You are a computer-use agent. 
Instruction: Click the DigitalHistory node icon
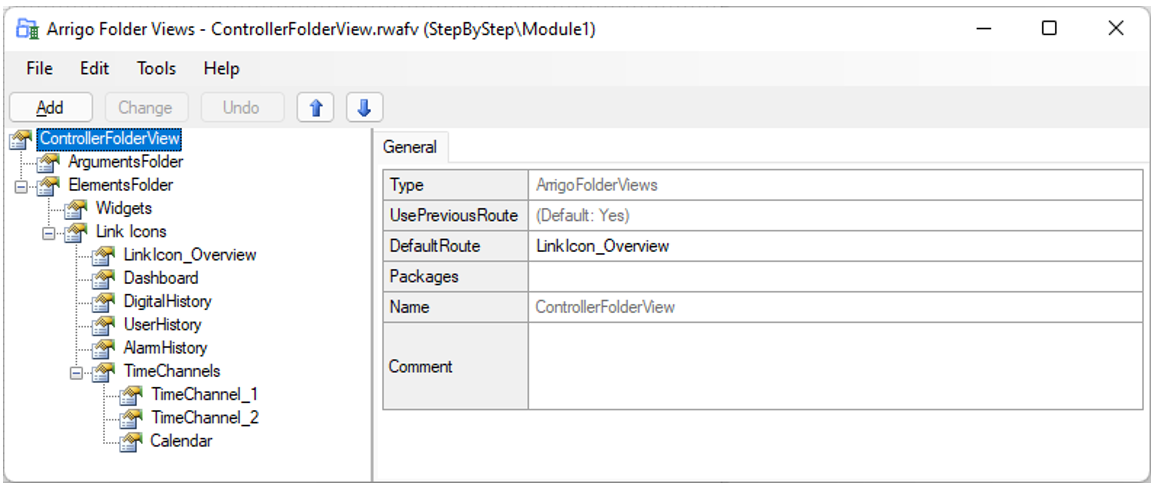pyautogui.click(x=104, y=301)
